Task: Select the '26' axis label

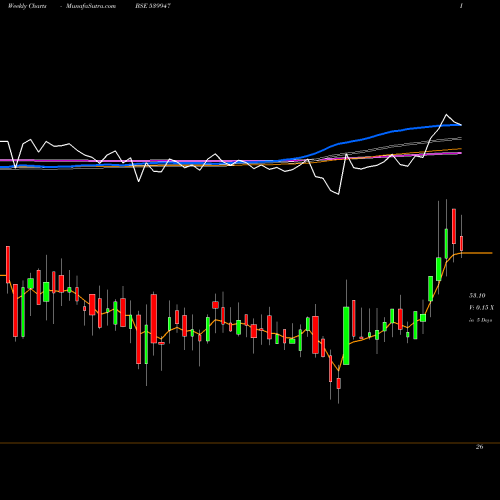Action: coord(479,447)
